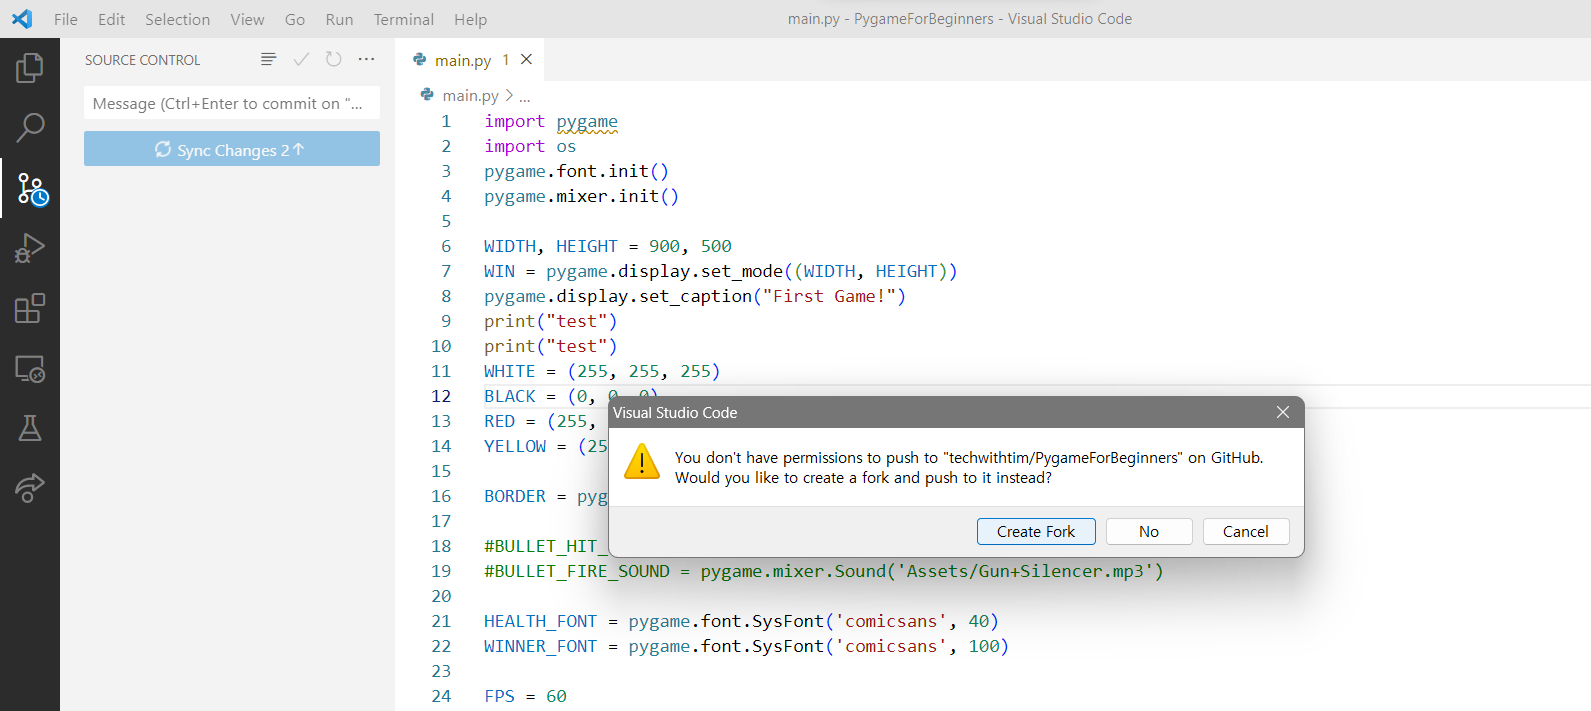Click the RED variable on line 13
Viewport: 1591px width, 711px height.
tap(499, 421)
